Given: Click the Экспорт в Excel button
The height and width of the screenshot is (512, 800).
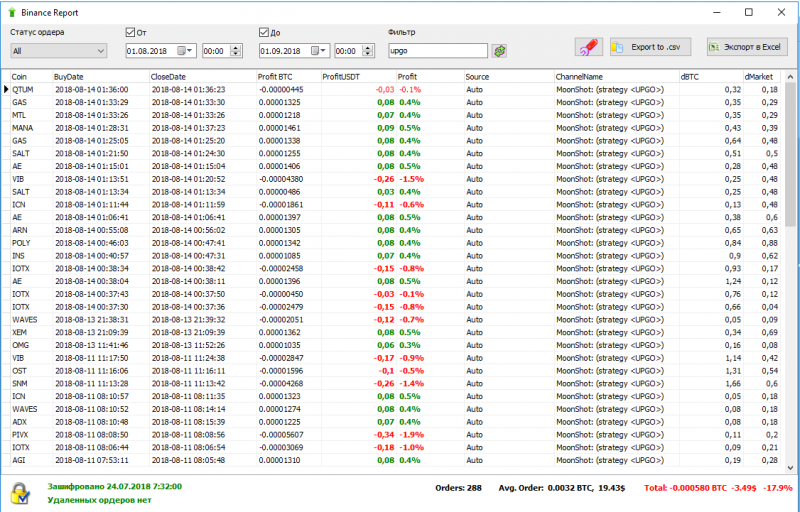Looking at the screenshot, I should pyautogui.click(x=746, y=47).
